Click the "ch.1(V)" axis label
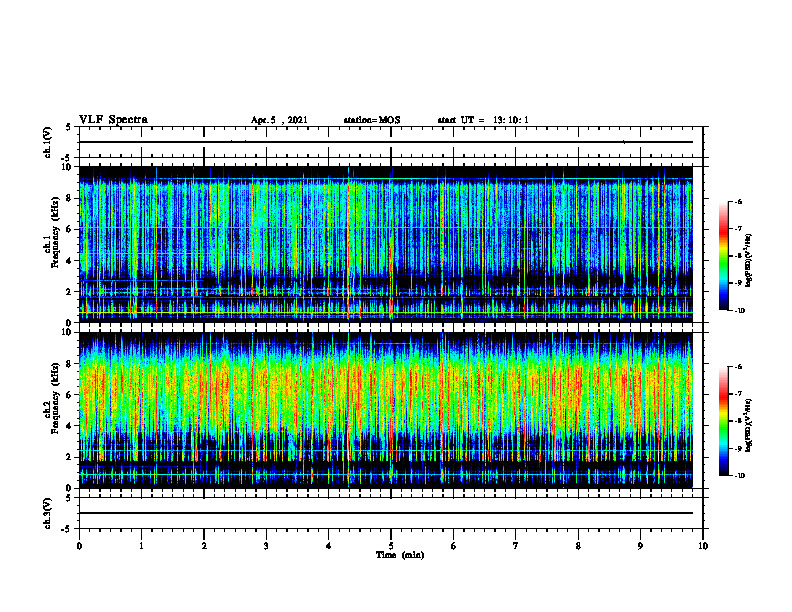This screenshot has width=792, height=612. 48,142
